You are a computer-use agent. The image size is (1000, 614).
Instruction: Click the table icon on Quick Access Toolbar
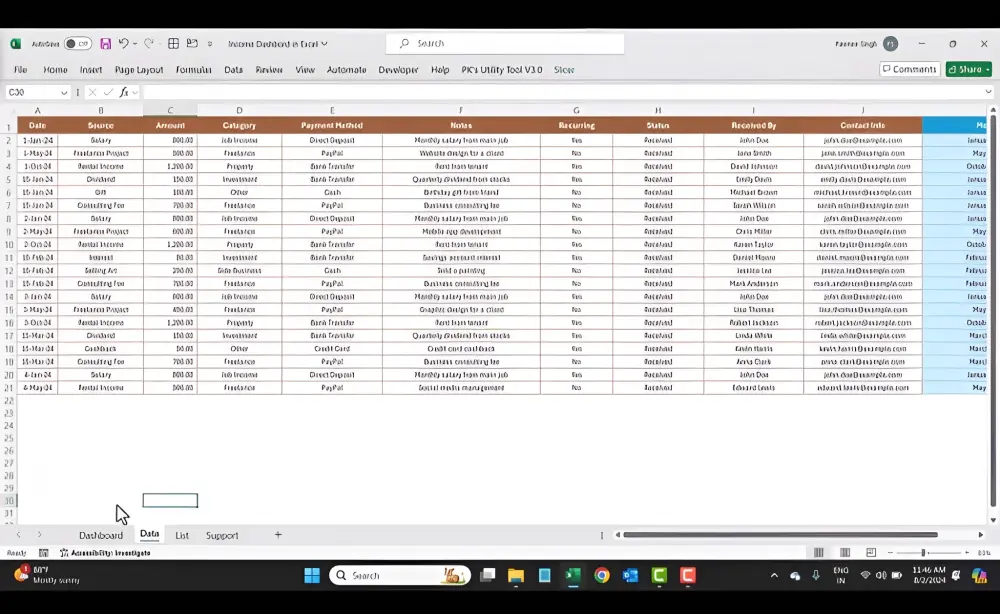click(x=173, y=43)
